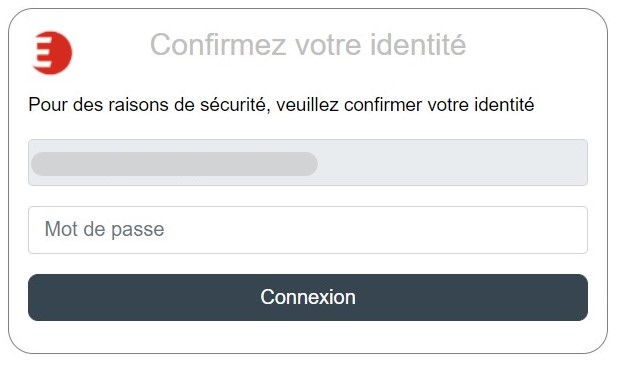Click the word sécurité in the instructions
Screen dimensions: 631x365
pyautogui.click(x=235, y=105)
